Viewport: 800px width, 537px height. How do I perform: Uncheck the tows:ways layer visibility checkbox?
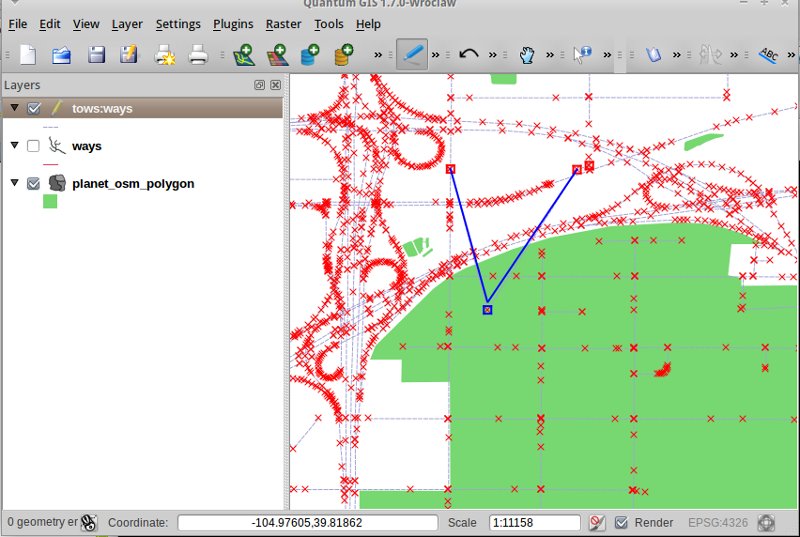34,108
